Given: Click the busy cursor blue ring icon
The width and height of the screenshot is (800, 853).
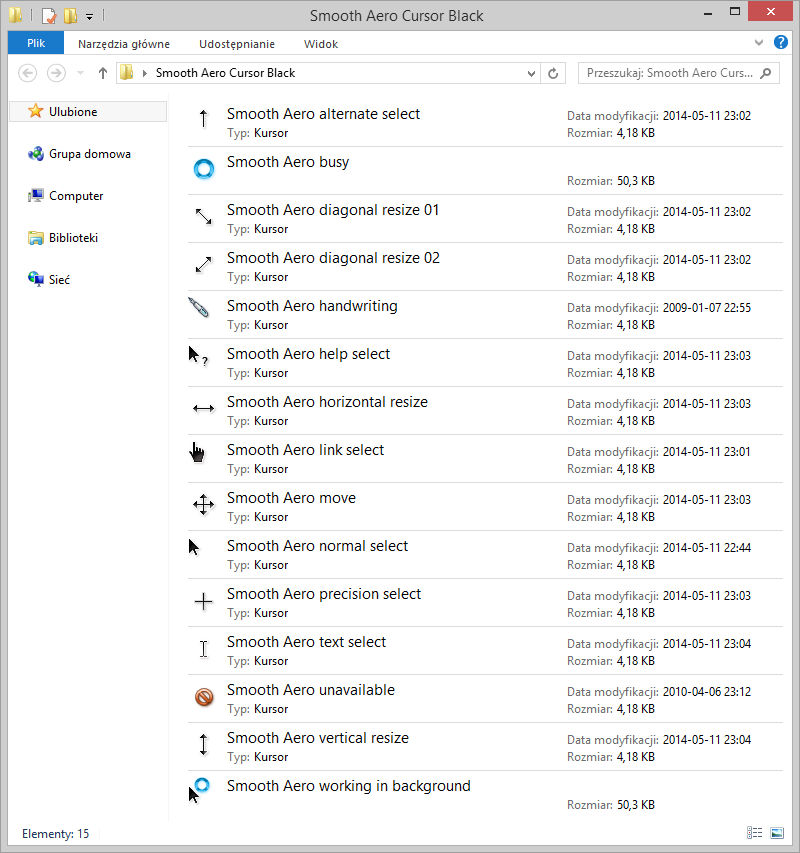Looking at the screenshot, I should click(x=204, y=169).
